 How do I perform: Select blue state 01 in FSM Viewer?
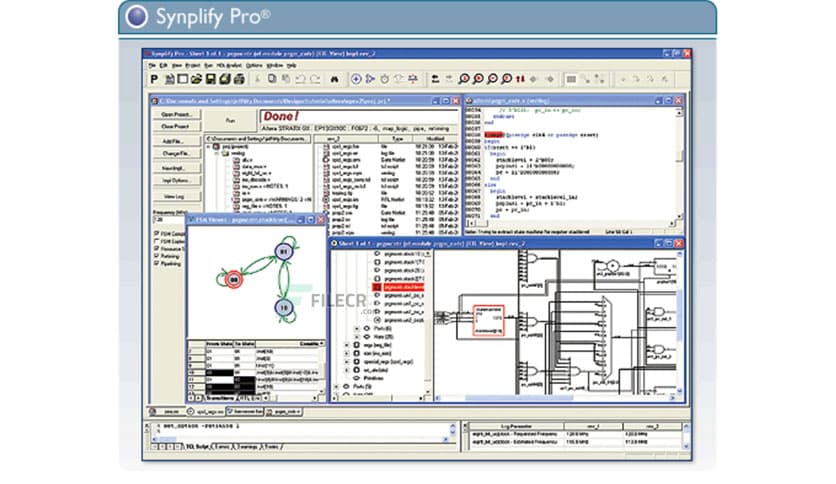pos(284,251)
